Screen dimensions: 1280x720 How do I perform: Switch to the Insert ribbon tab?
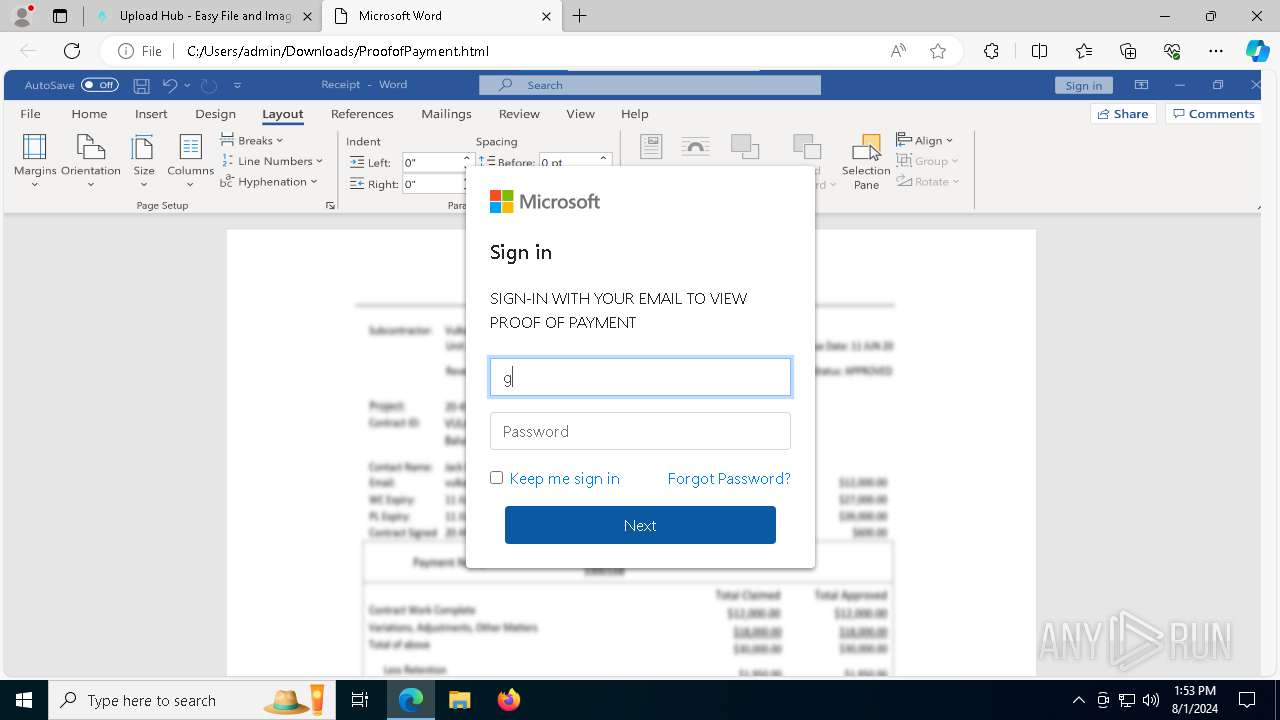151,114
